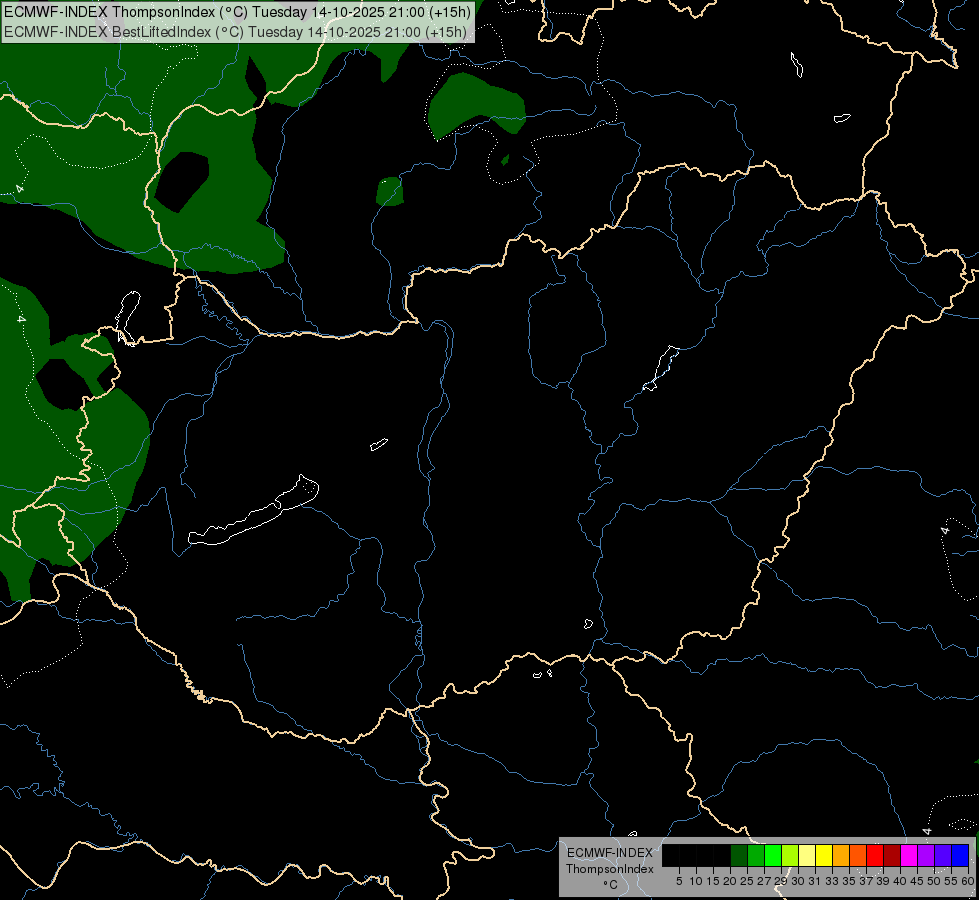Click the legend label ThompsonIndex
Screen dimensions: 979x900
click(610, 869)
